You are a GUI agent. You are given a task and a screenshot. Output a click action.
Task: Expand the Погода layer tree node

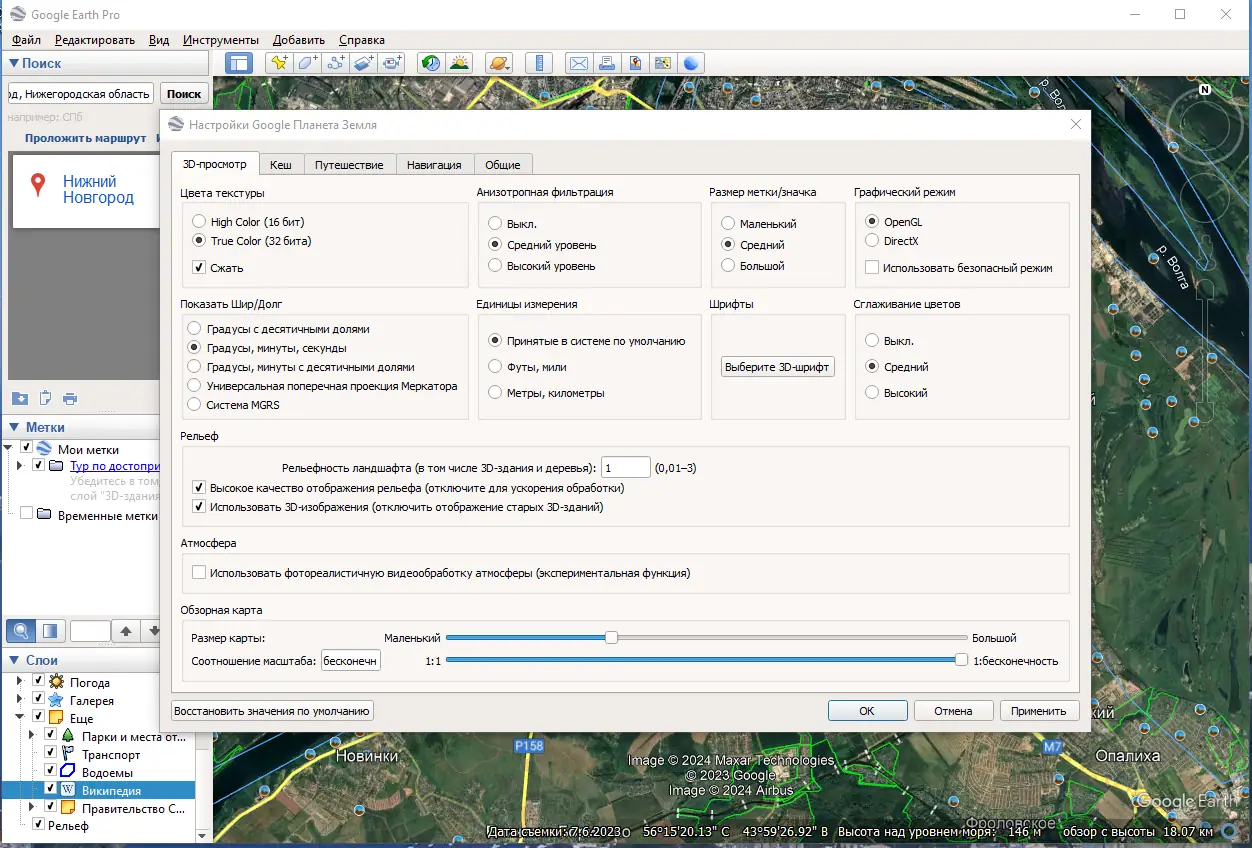(x=20, y=682)
